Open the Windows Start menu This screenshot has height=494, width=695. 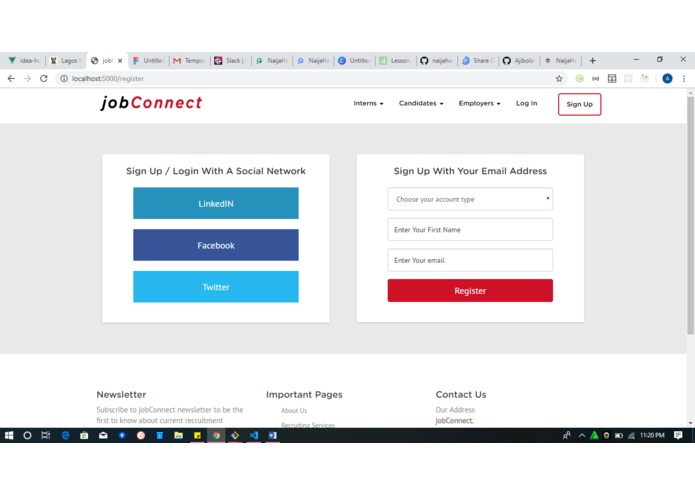point(9,436)
